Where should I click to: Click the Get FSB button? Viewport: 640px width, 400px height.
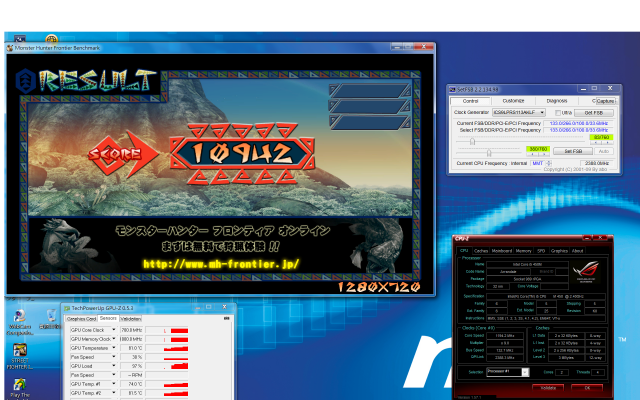tap(593, 113)
